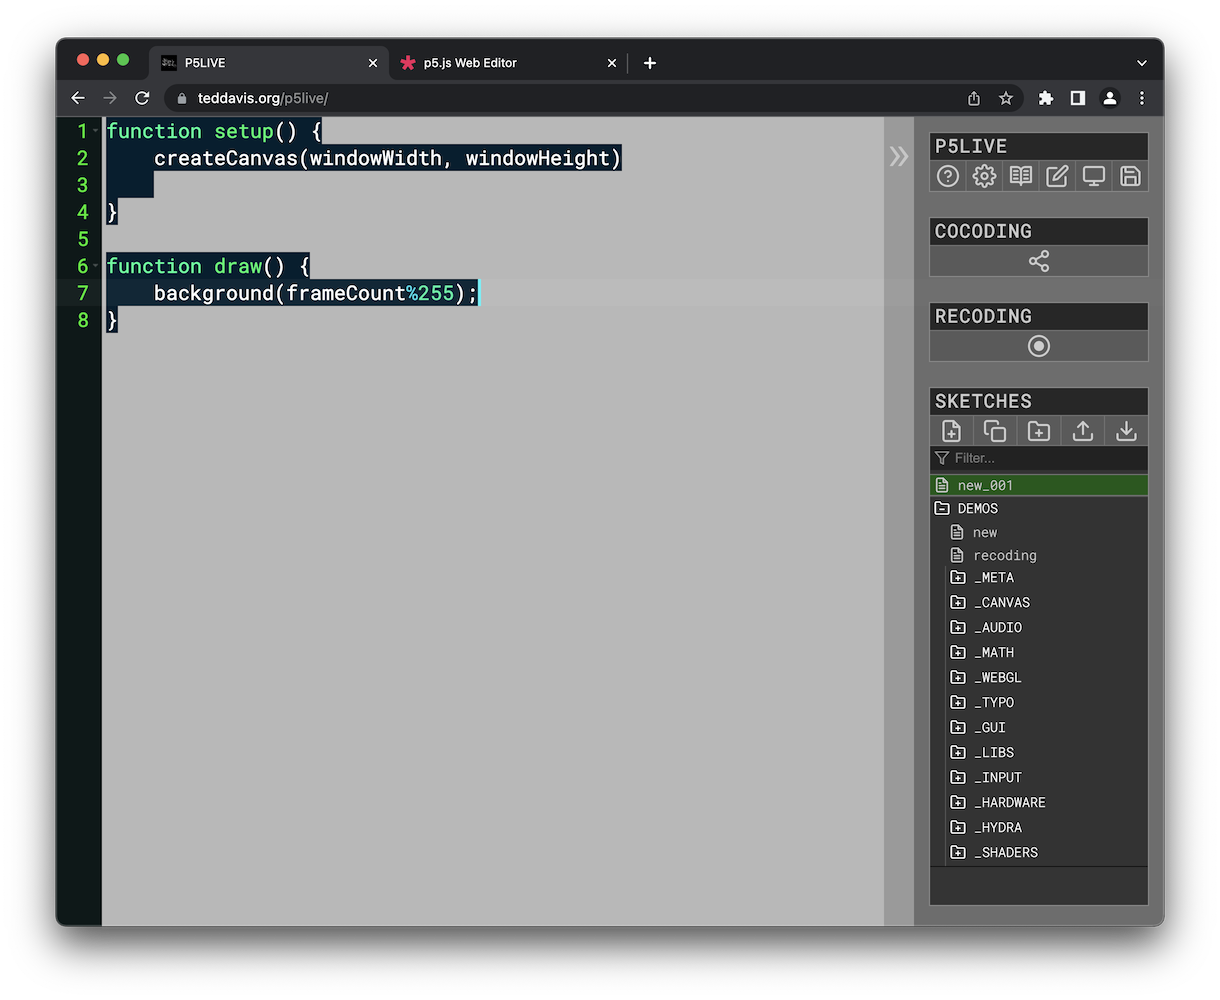Duplicate the current sketch
1220x1000 pixels.
(995, 431)
